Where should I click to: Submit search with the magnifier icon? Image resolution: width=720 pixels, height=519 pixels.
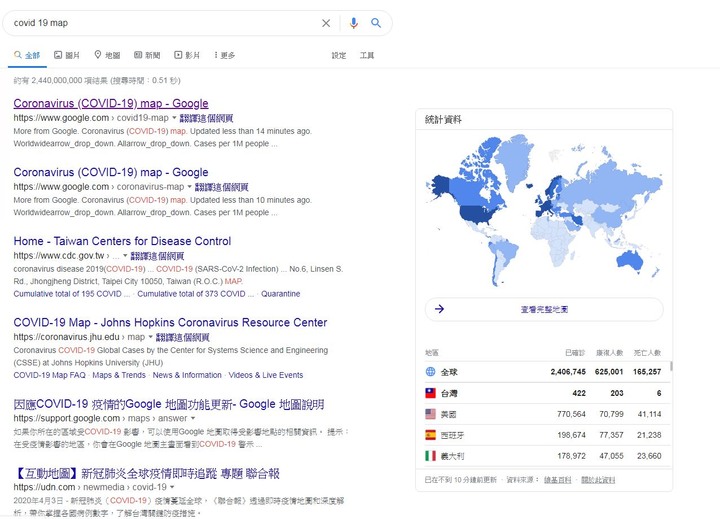(376, 23)
